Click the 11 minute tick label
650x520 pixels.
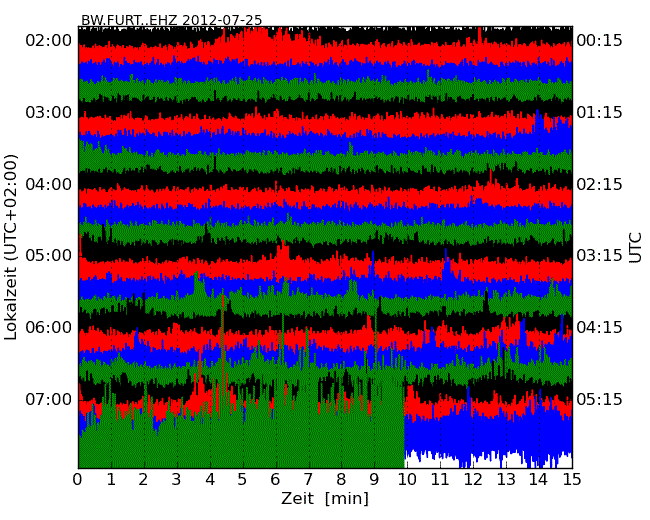click(440, 480)
